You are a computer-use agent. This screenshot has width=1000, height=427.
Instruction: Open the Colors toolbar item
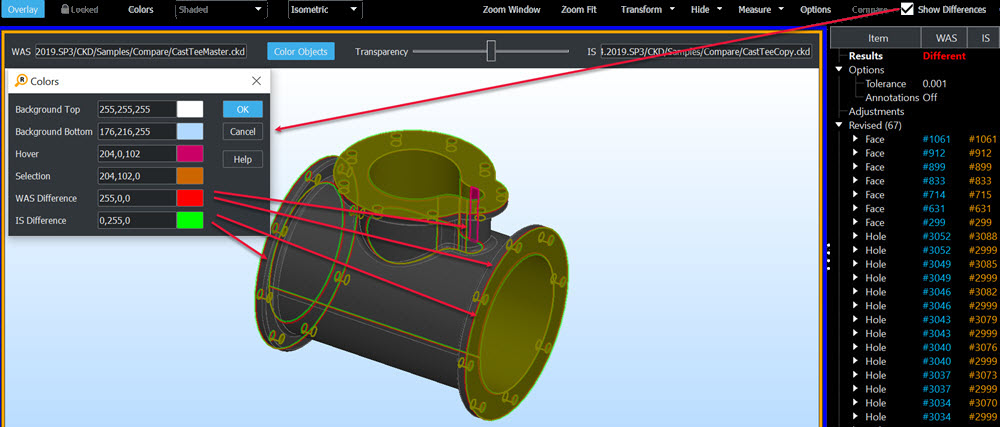tap(140, 10)
